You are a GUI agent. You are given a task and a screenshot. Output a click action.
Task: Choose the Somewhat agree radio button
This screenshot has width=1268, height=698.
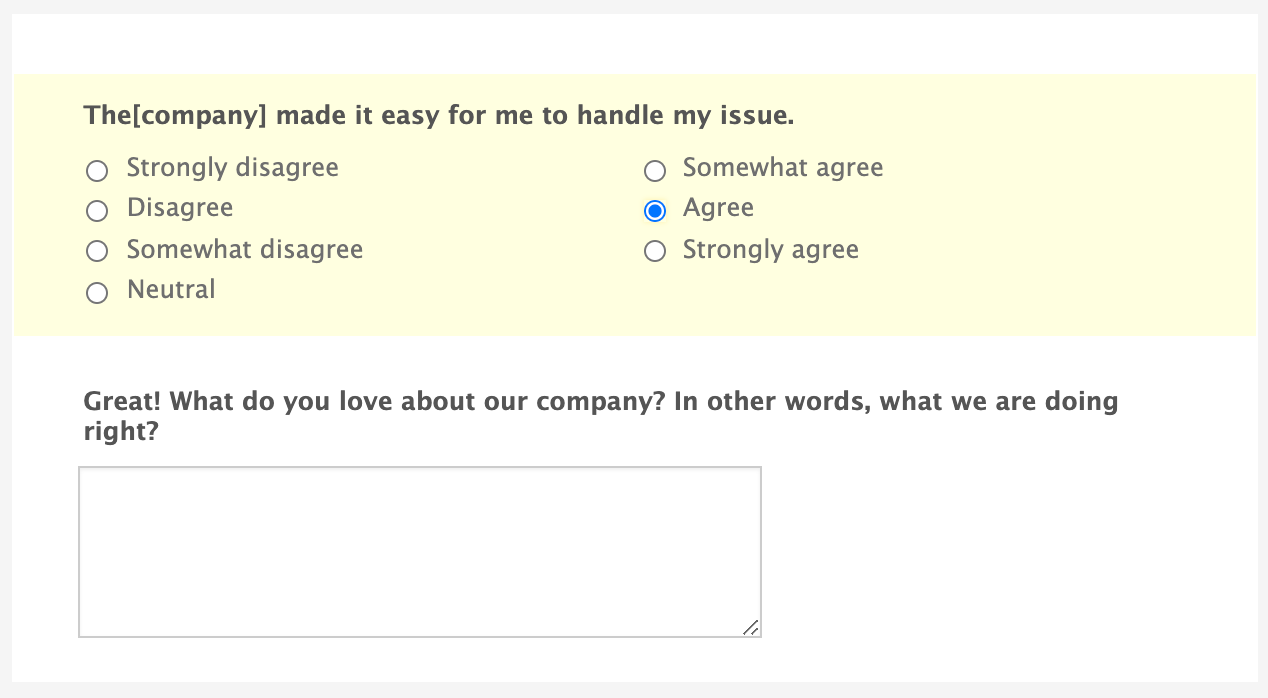[655, 171]
